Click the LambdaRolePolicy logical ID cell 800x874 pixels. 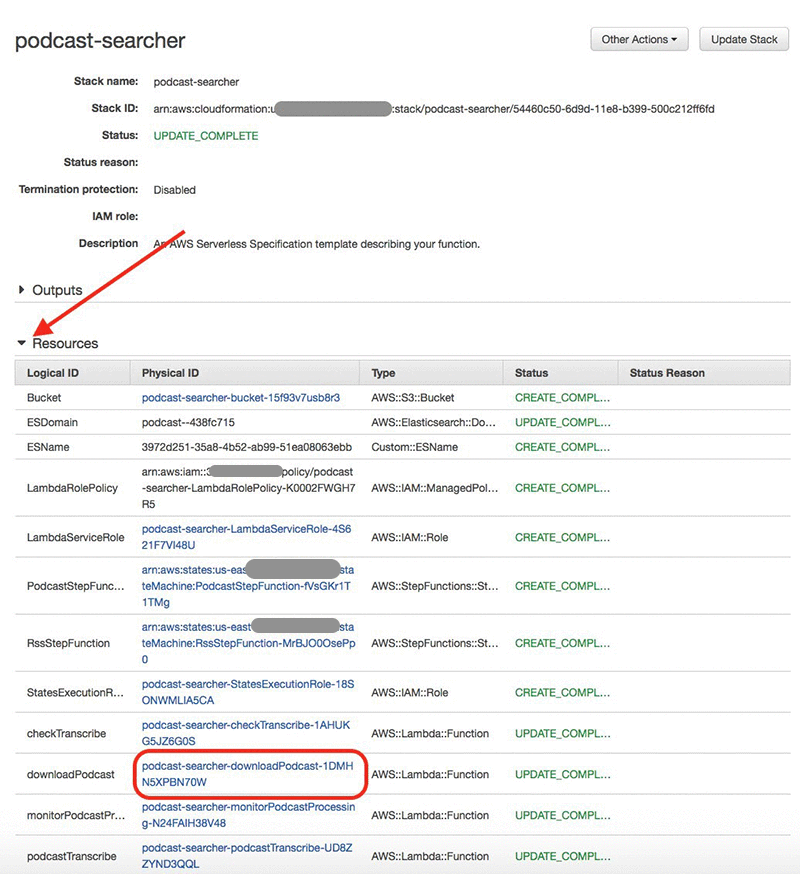click(x=72, y=488)
